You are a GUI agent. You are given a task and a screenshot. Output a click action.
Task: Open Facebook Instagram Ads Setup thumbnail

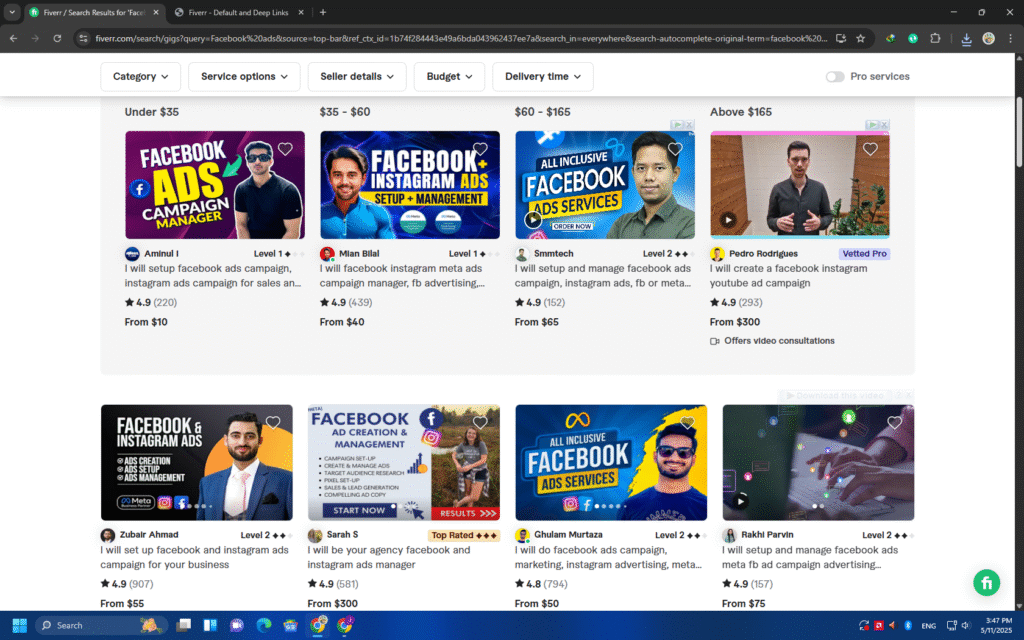(x=409, y=185)
